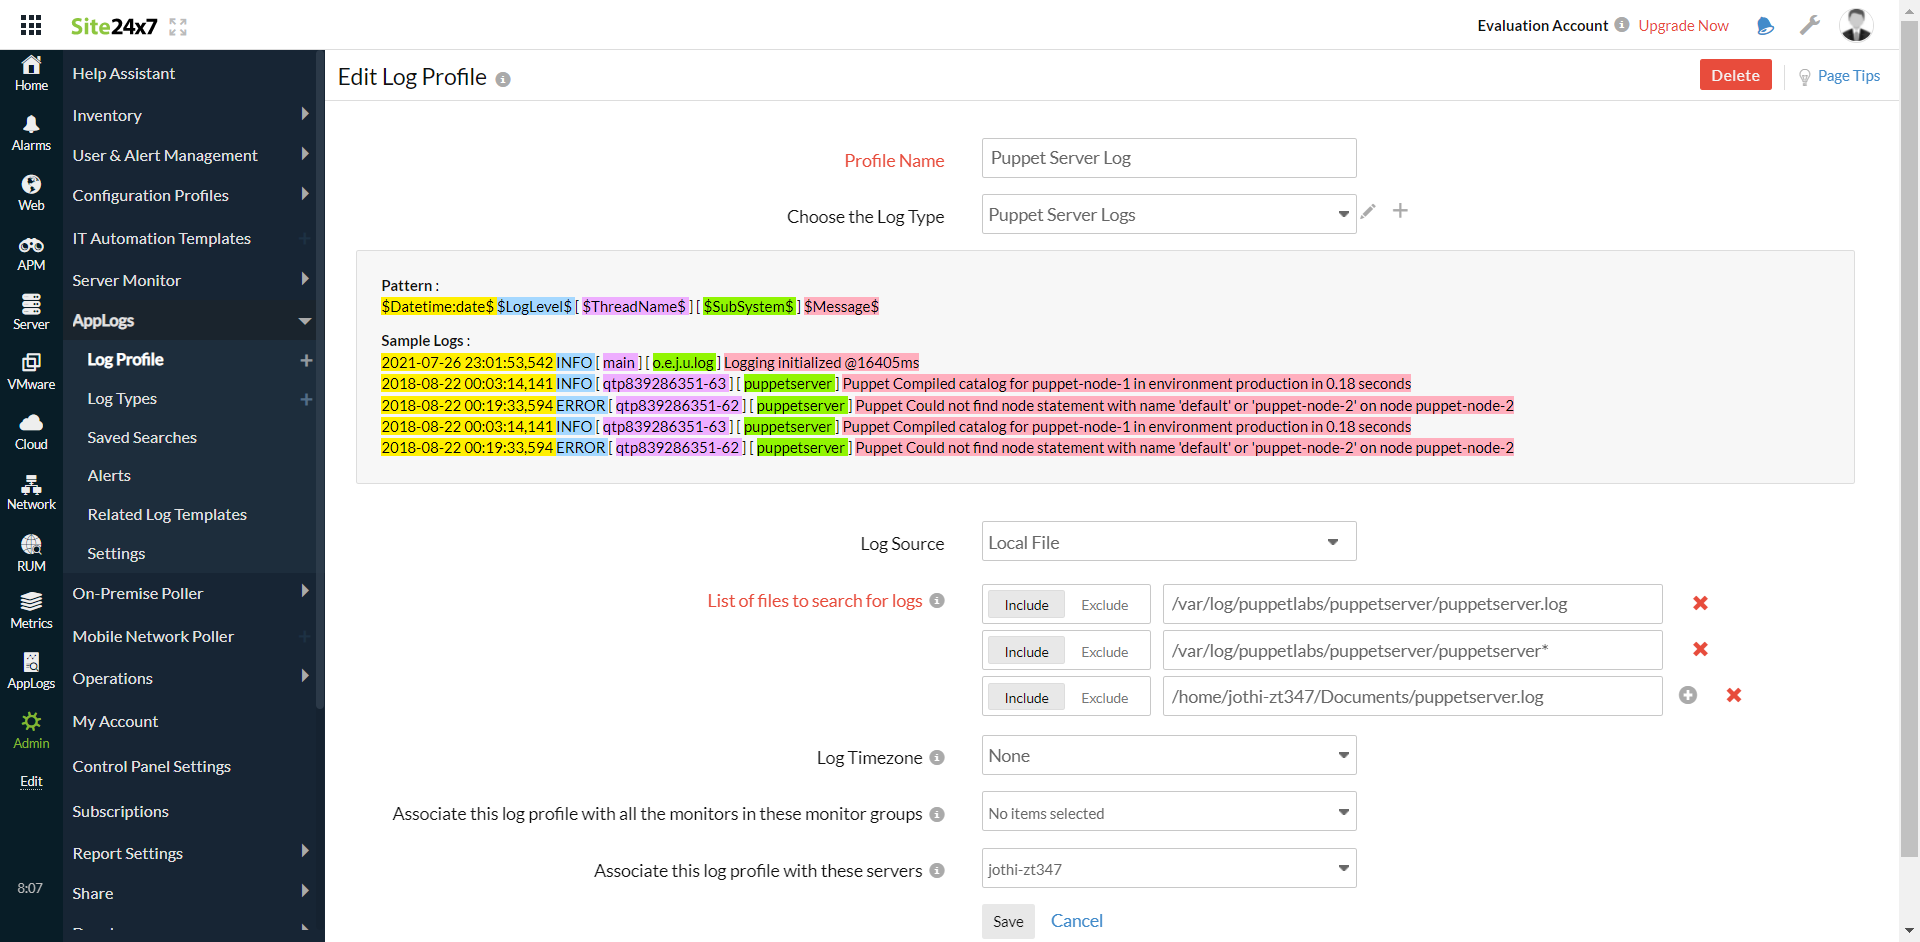Navigate to Saved Searches in AppLogs menu
Screen dimensions: 1920x942
[x=142, y=437]
